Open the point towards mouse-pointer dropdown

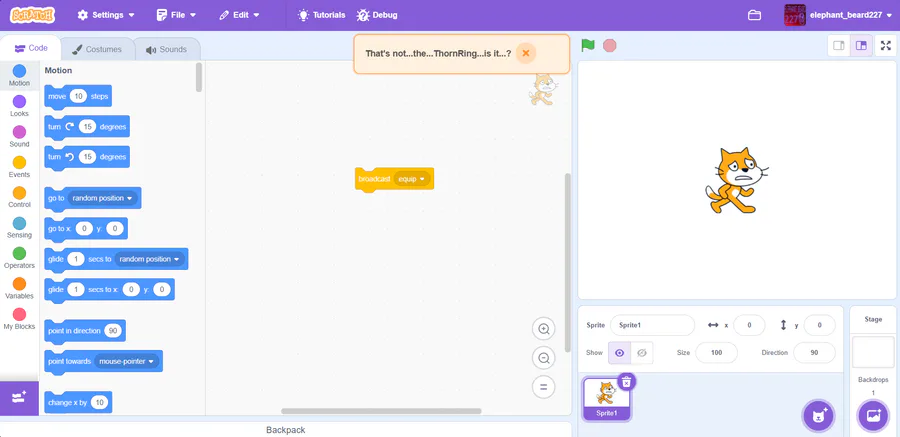point(127,361)
